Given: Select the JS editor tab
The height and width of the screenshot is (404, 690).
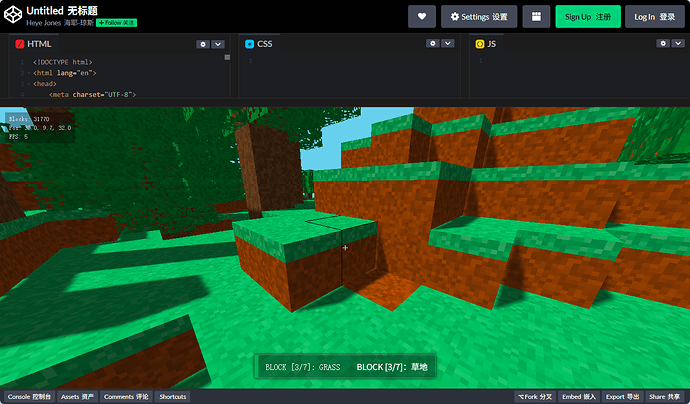Looking at the screenshot, I should (486, 44).
